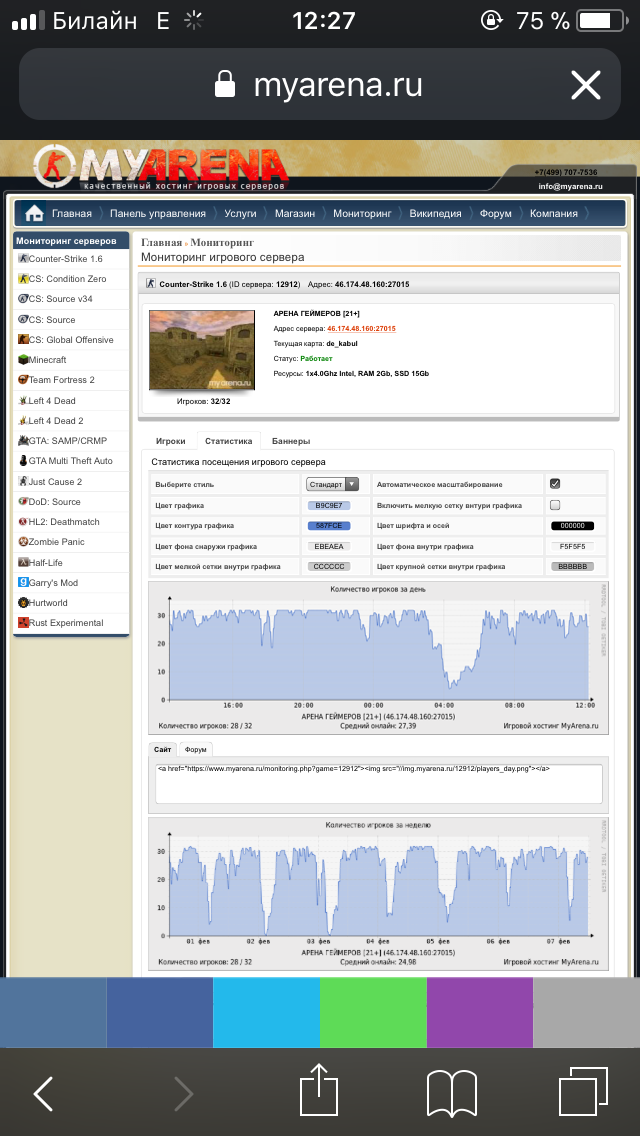Image resolution: width=640 pixels, height=1136 pixels.
Task: Click the players per week graph
Action: 378,893
